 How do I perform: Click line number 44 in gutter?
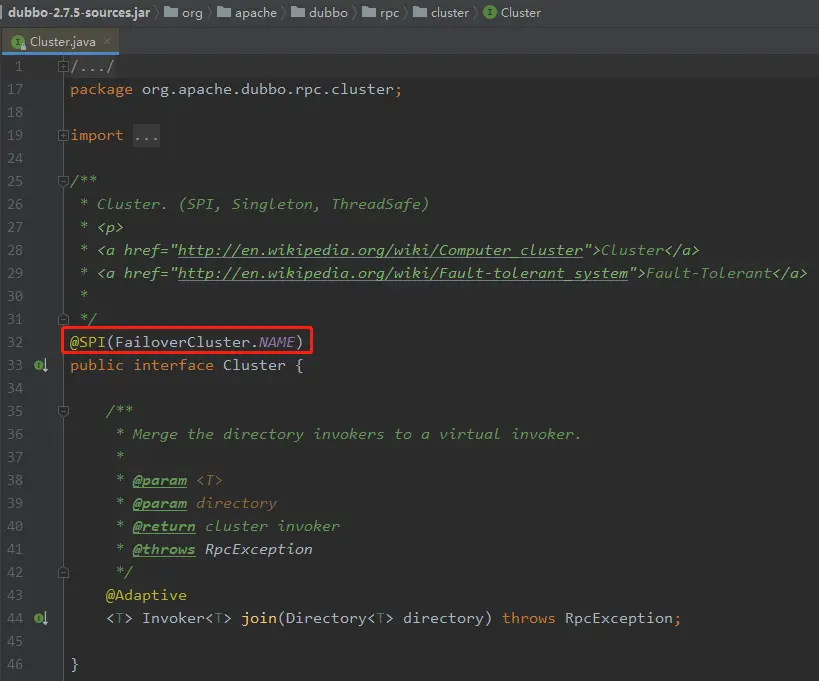15,618
